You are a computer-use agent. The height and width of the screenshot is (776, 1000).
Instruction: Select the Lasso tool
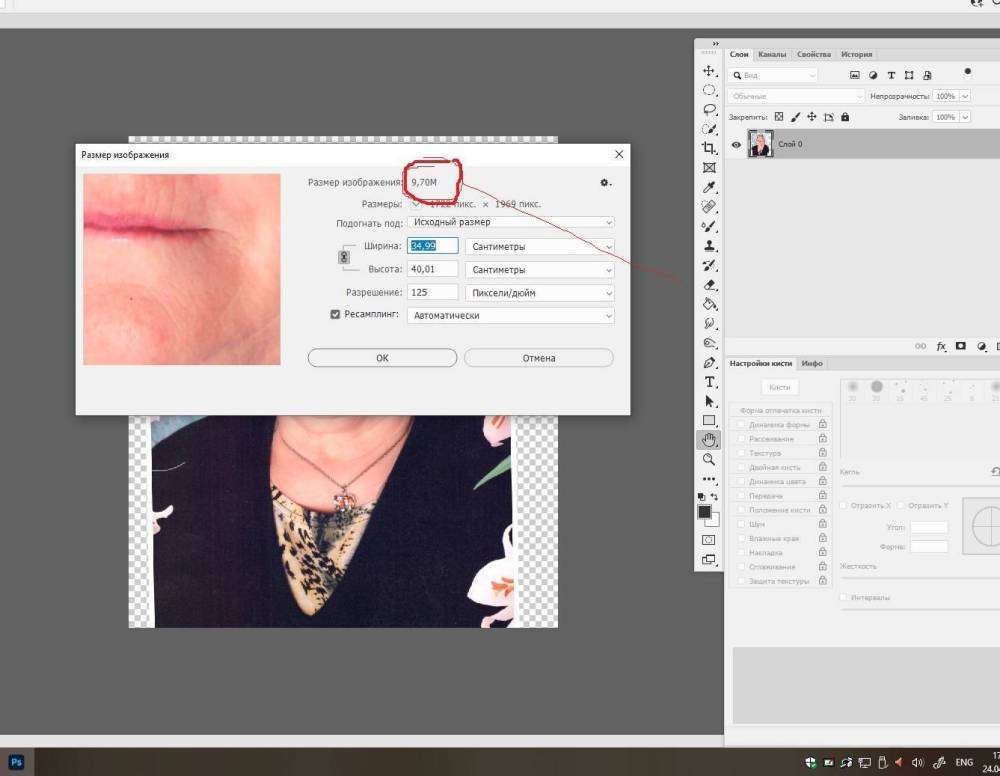(x=709, y=109)
